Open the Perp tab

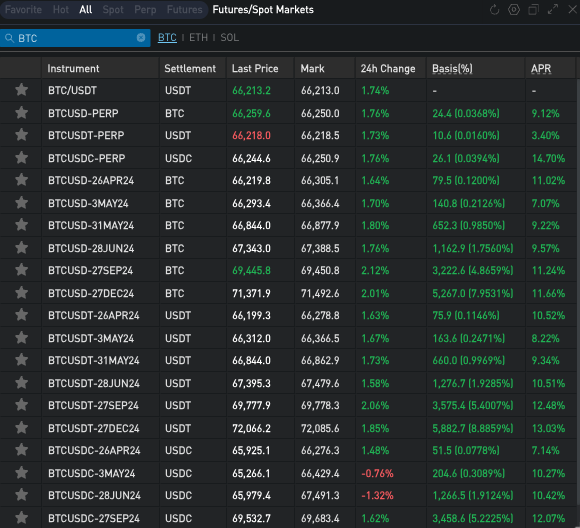click(145, 10)
